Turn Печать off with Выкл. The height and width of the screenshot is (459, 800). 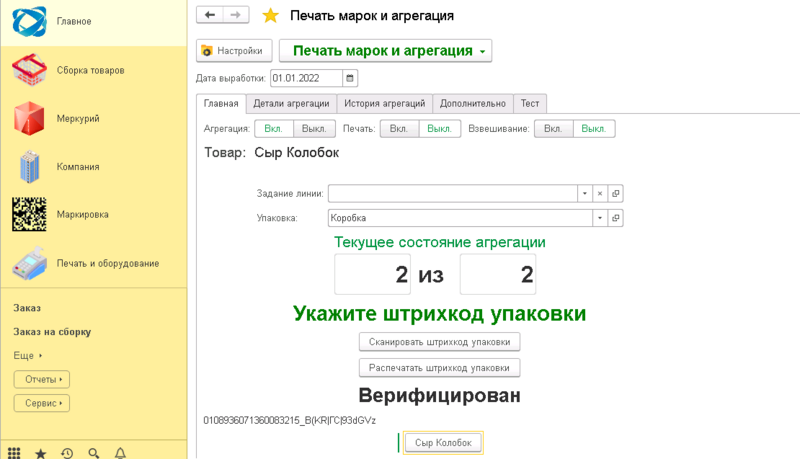click(x=440, y=129)
